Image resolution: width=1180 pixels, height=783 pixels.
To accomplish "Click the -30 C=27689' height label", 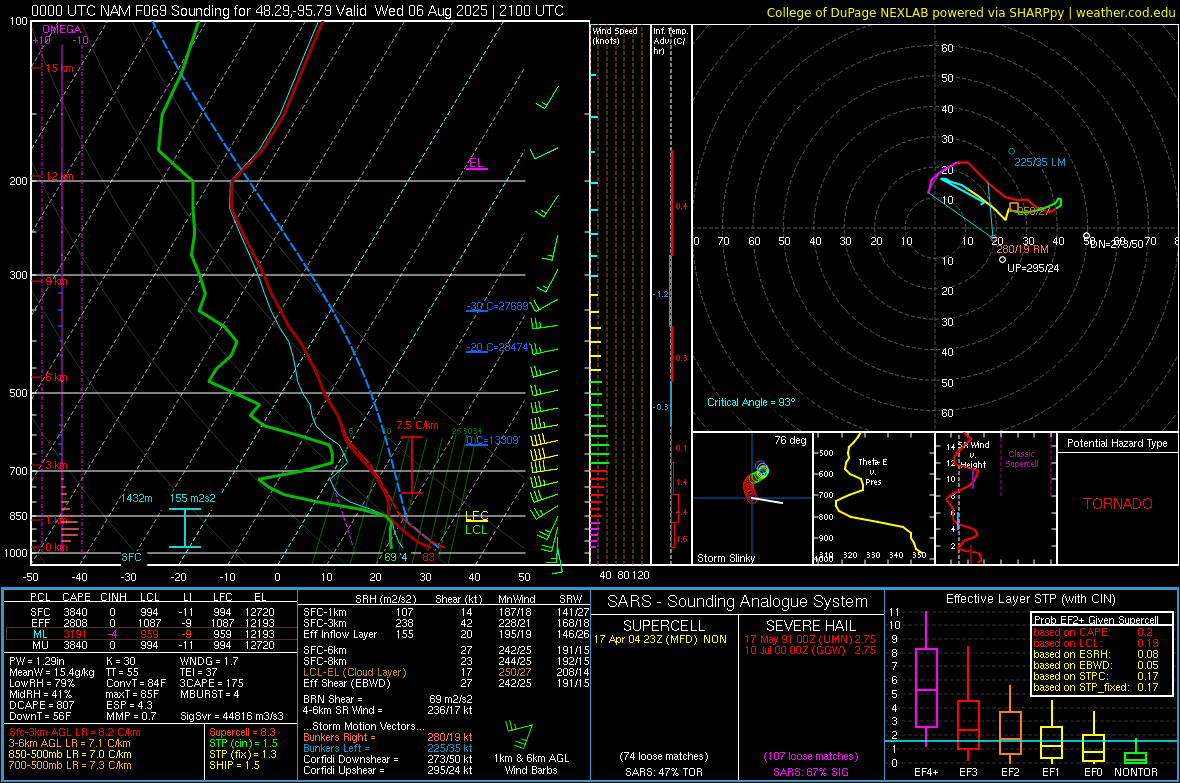I will click(497, 306).
